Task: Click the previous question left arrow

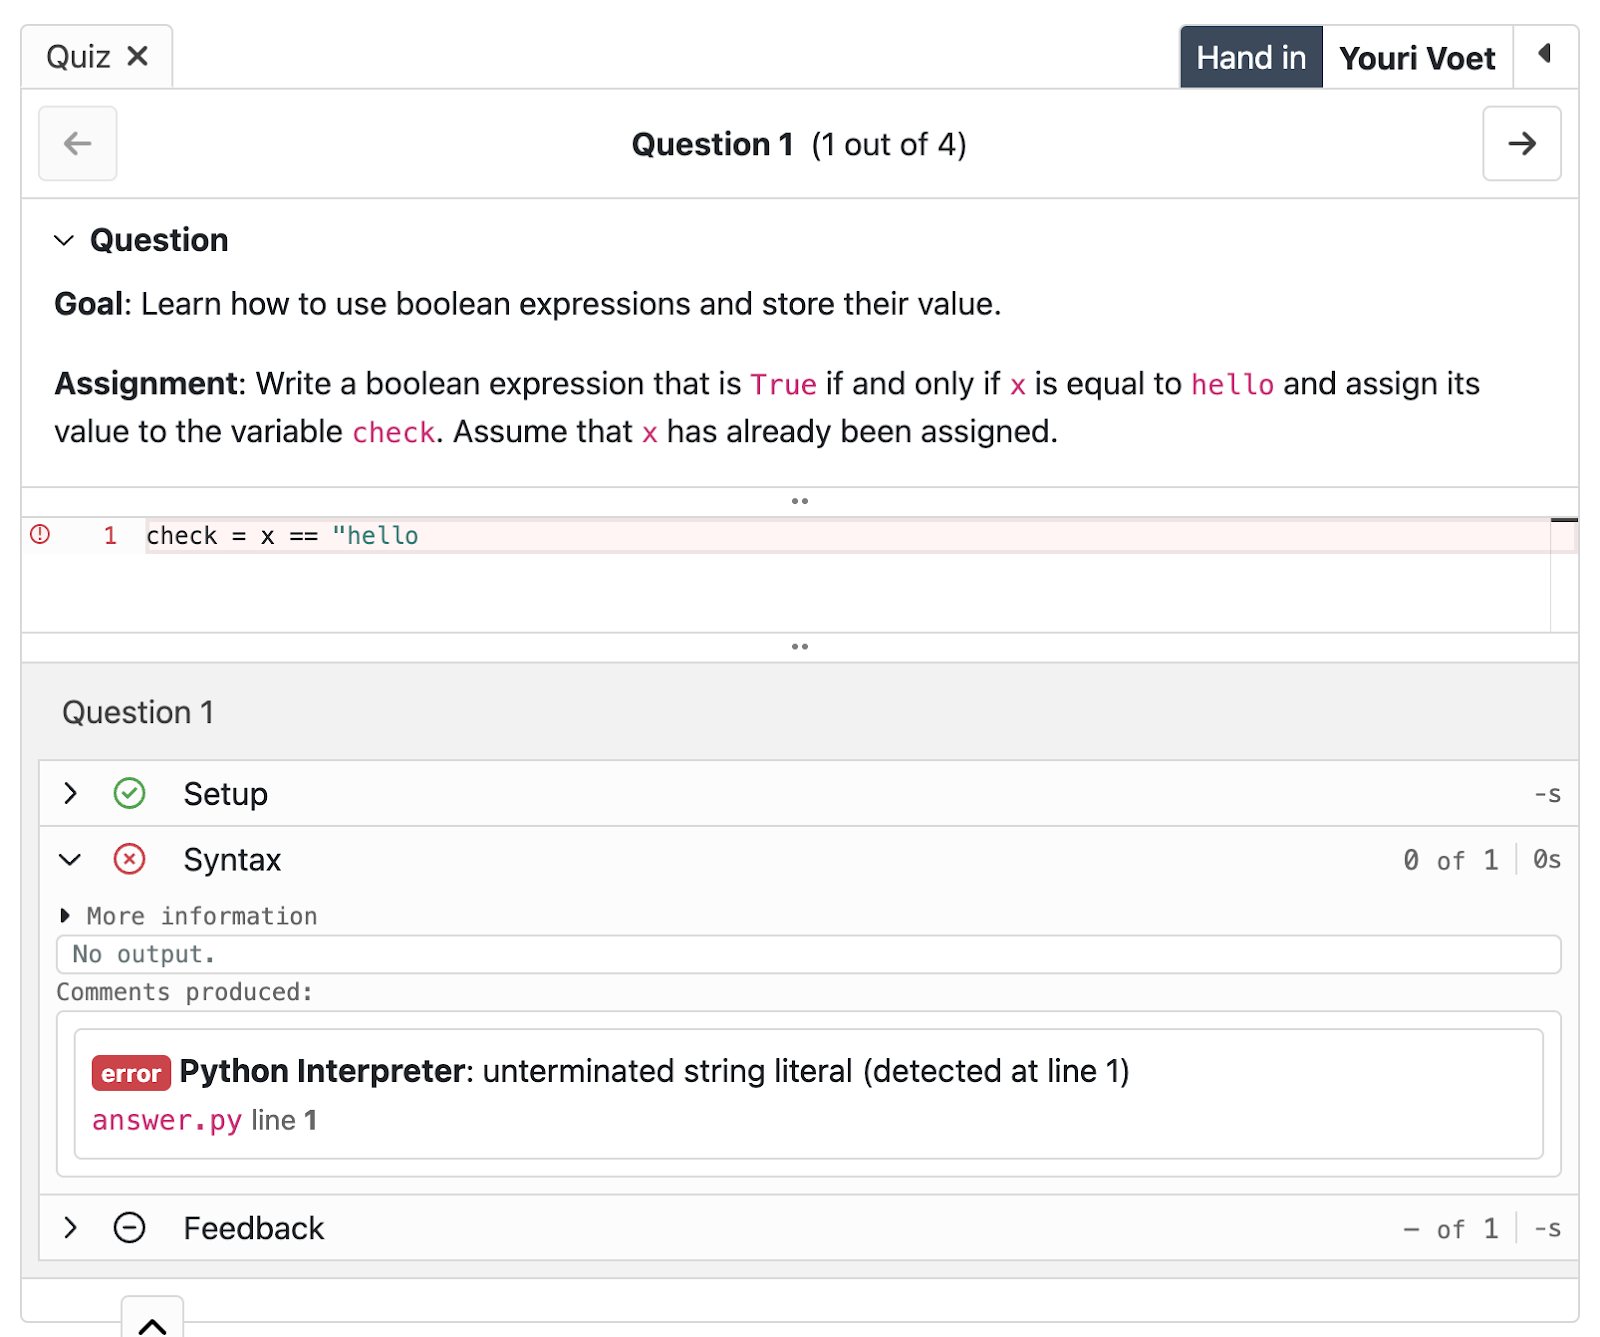Action: tap(78, 144)
